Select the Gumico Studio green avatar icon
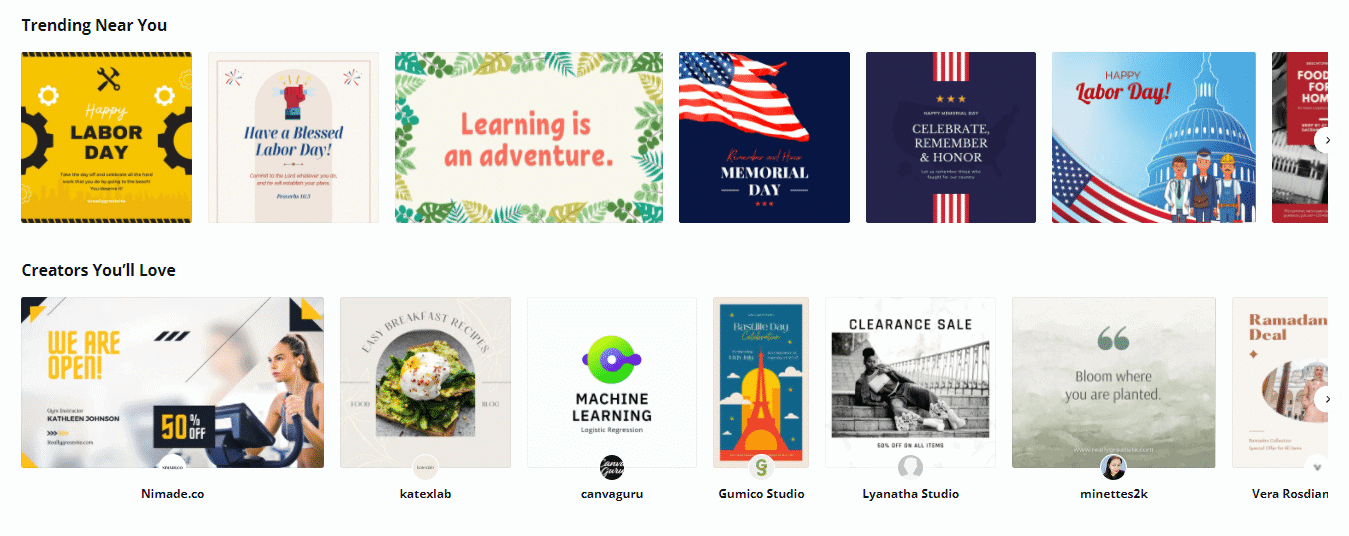The image size is (1349, 536). coord(761,467)
